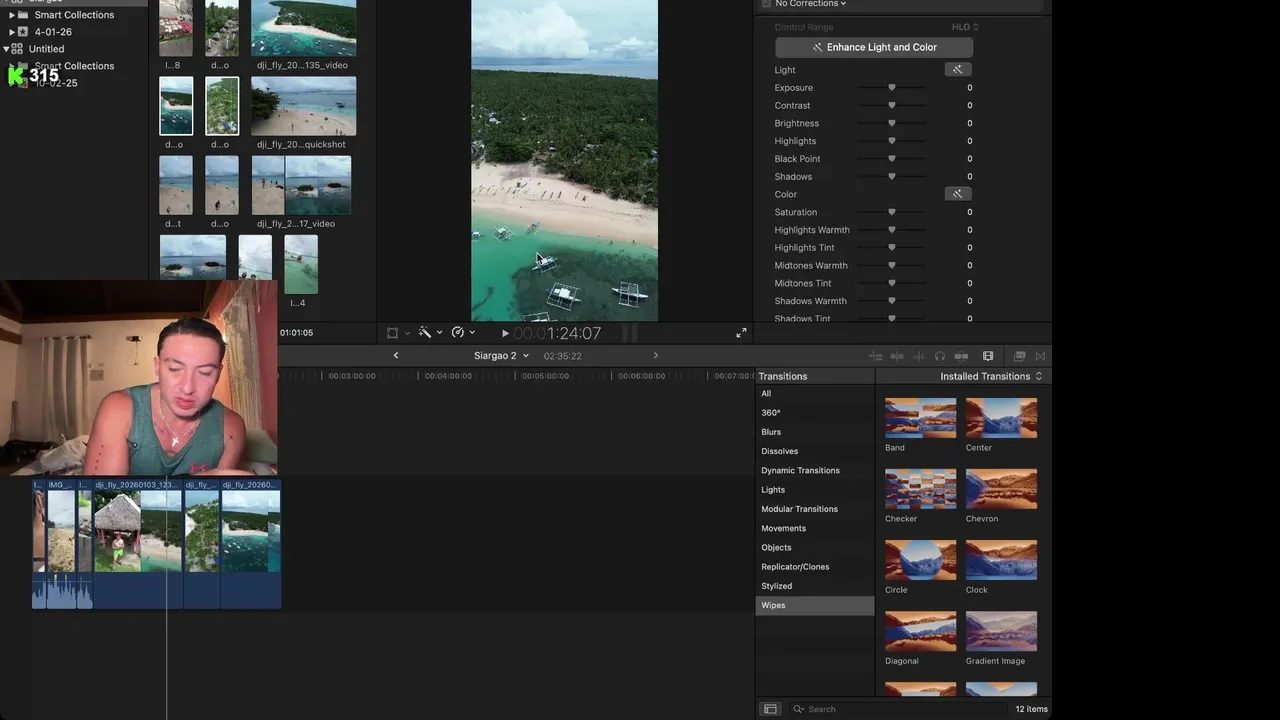This screenshot has height=720, width=1280.
Task: Select the Objects transitions category
Action: pos(815,548)
